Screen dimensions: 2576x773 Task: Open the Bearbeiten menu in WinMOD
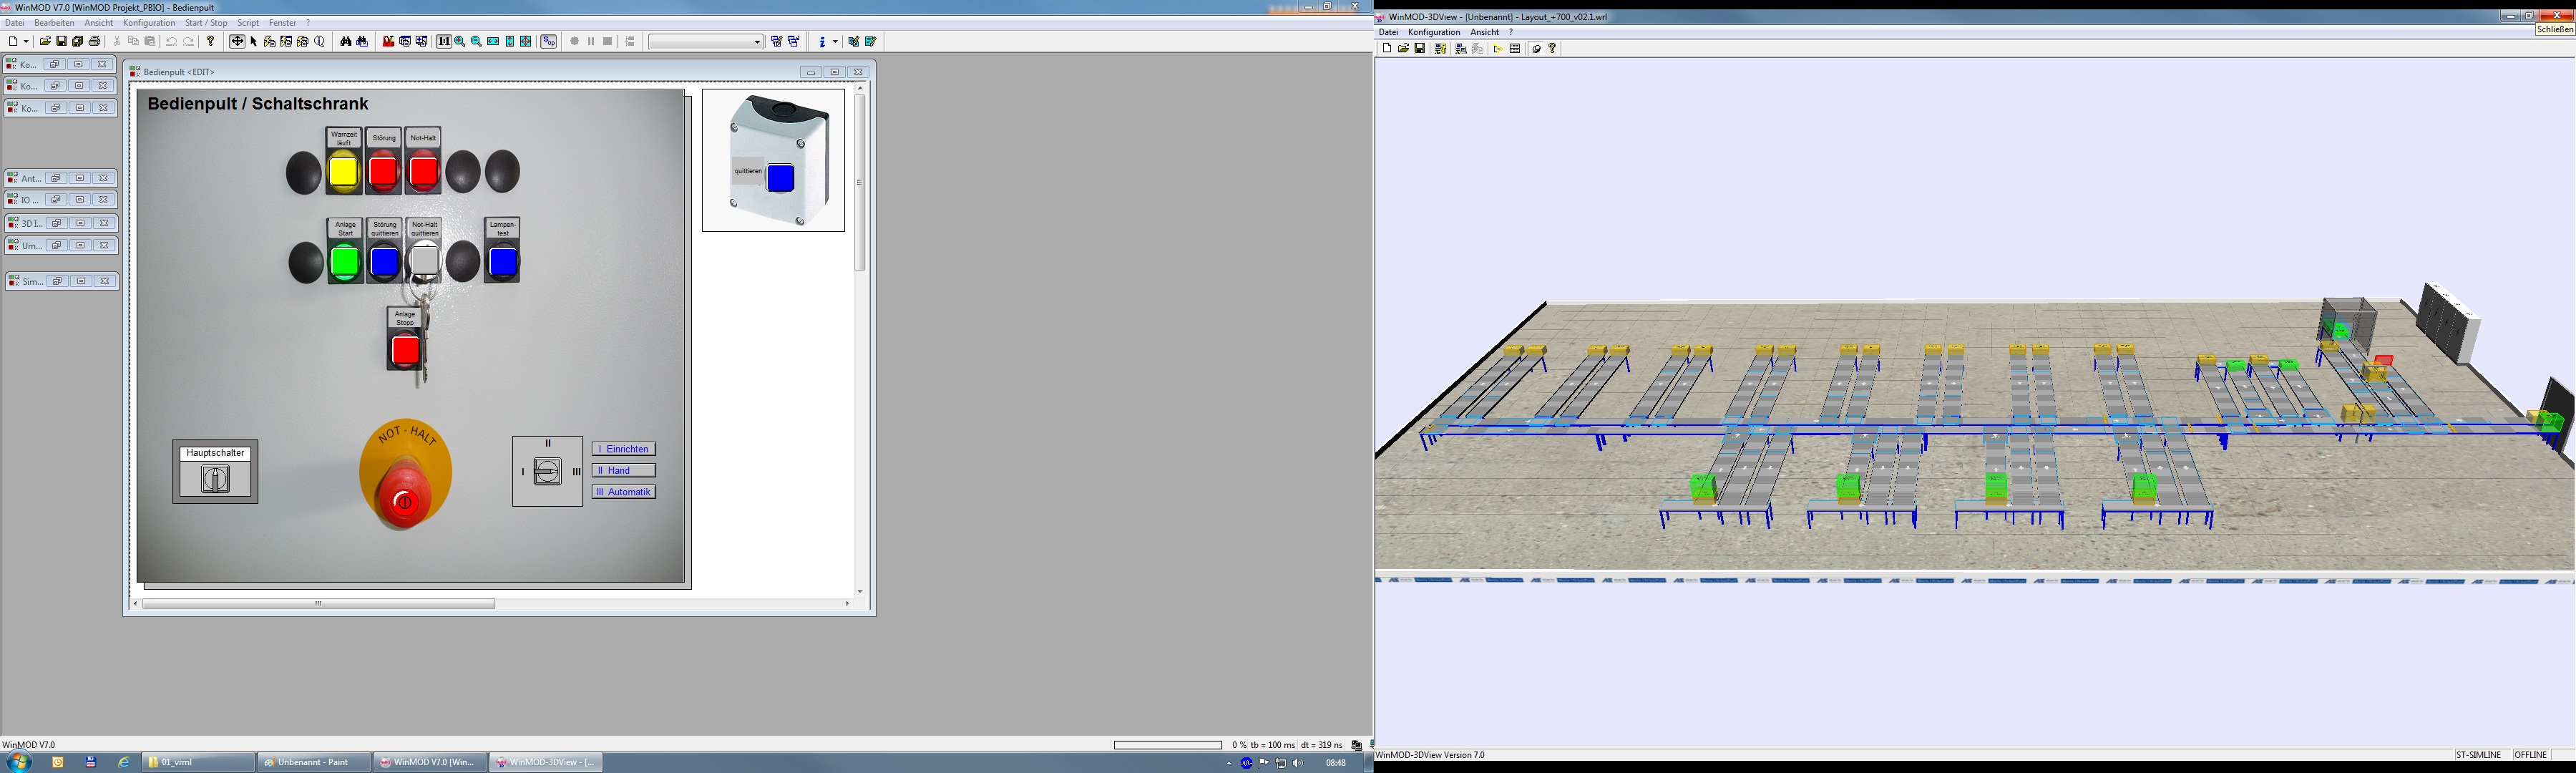[54, 23]
